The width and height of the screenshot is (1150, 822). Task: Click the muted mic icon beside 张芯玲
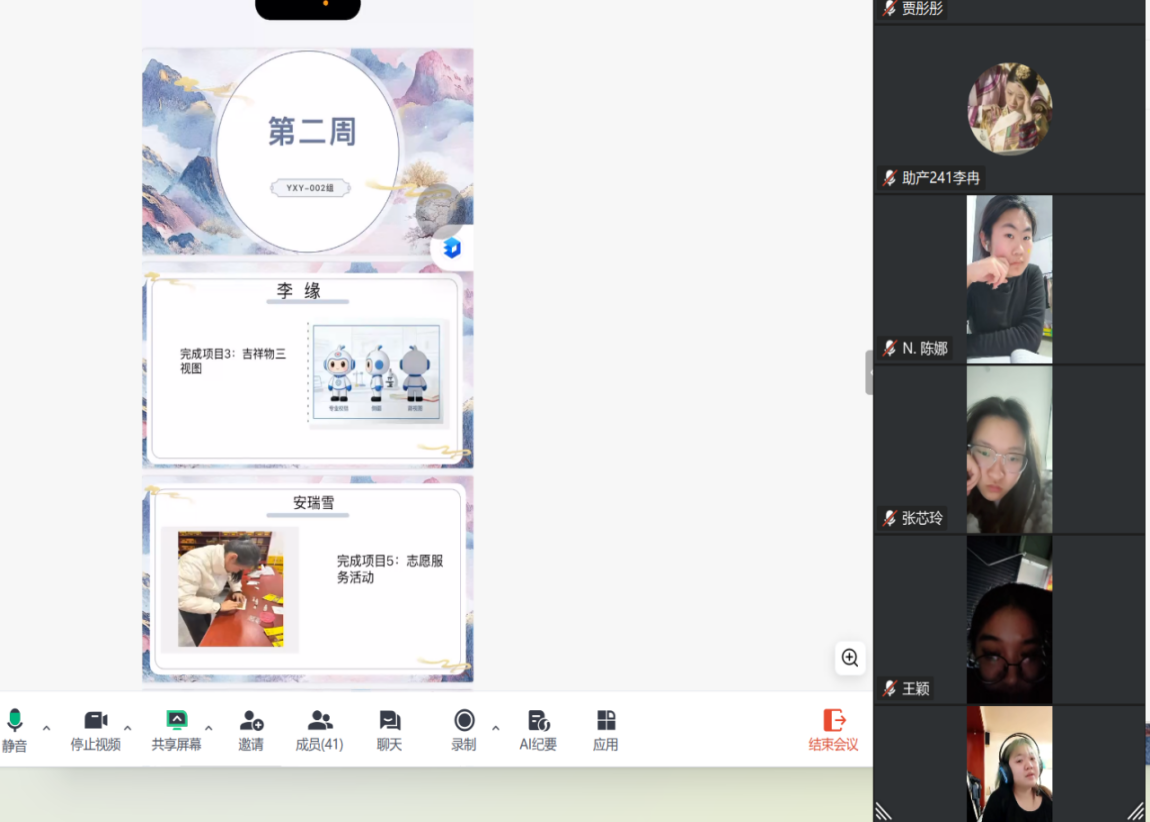(x=889, y=518)
